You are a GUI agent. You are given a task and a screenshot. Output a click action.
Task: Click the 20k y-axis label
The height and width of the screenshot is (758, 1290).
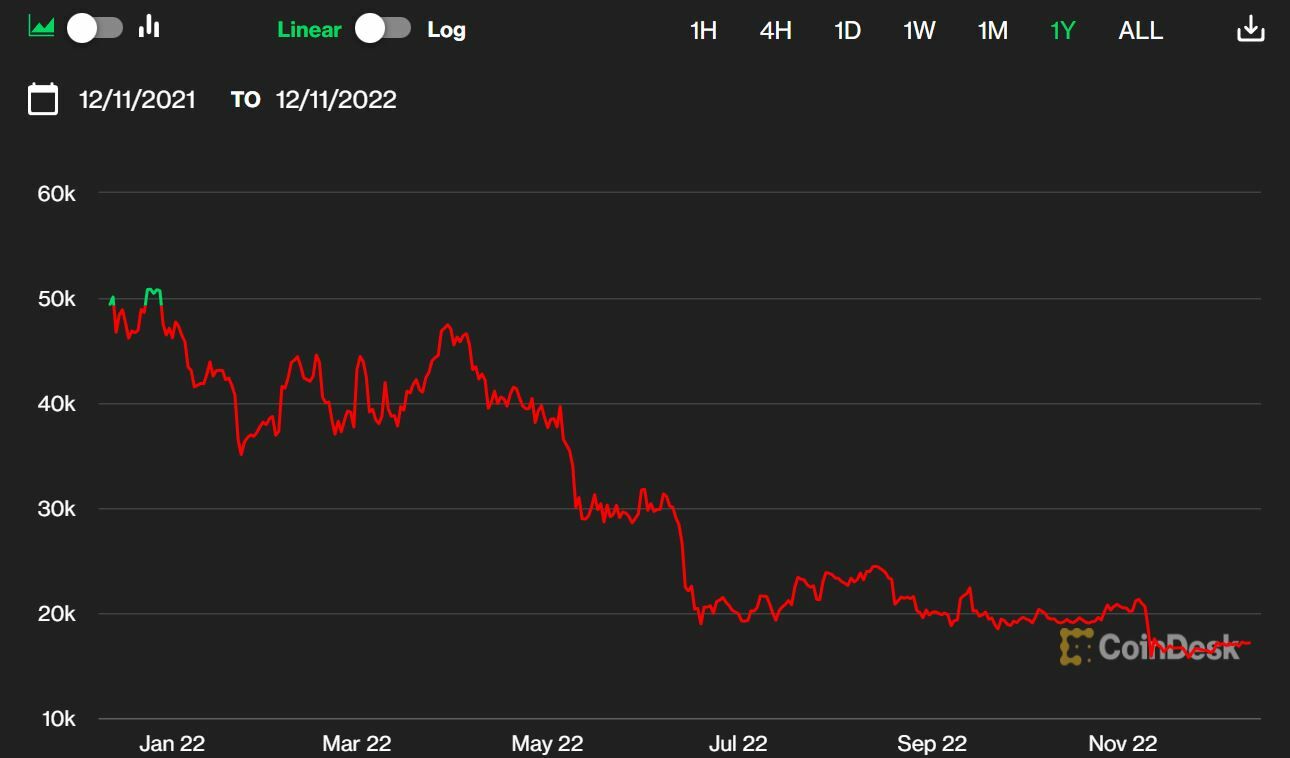(57, 614)
